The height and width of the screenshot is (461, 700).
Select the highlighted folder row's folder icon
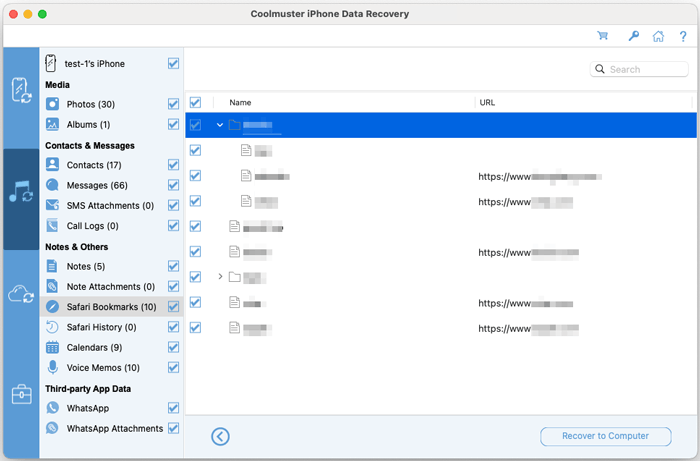click(234, 125)
